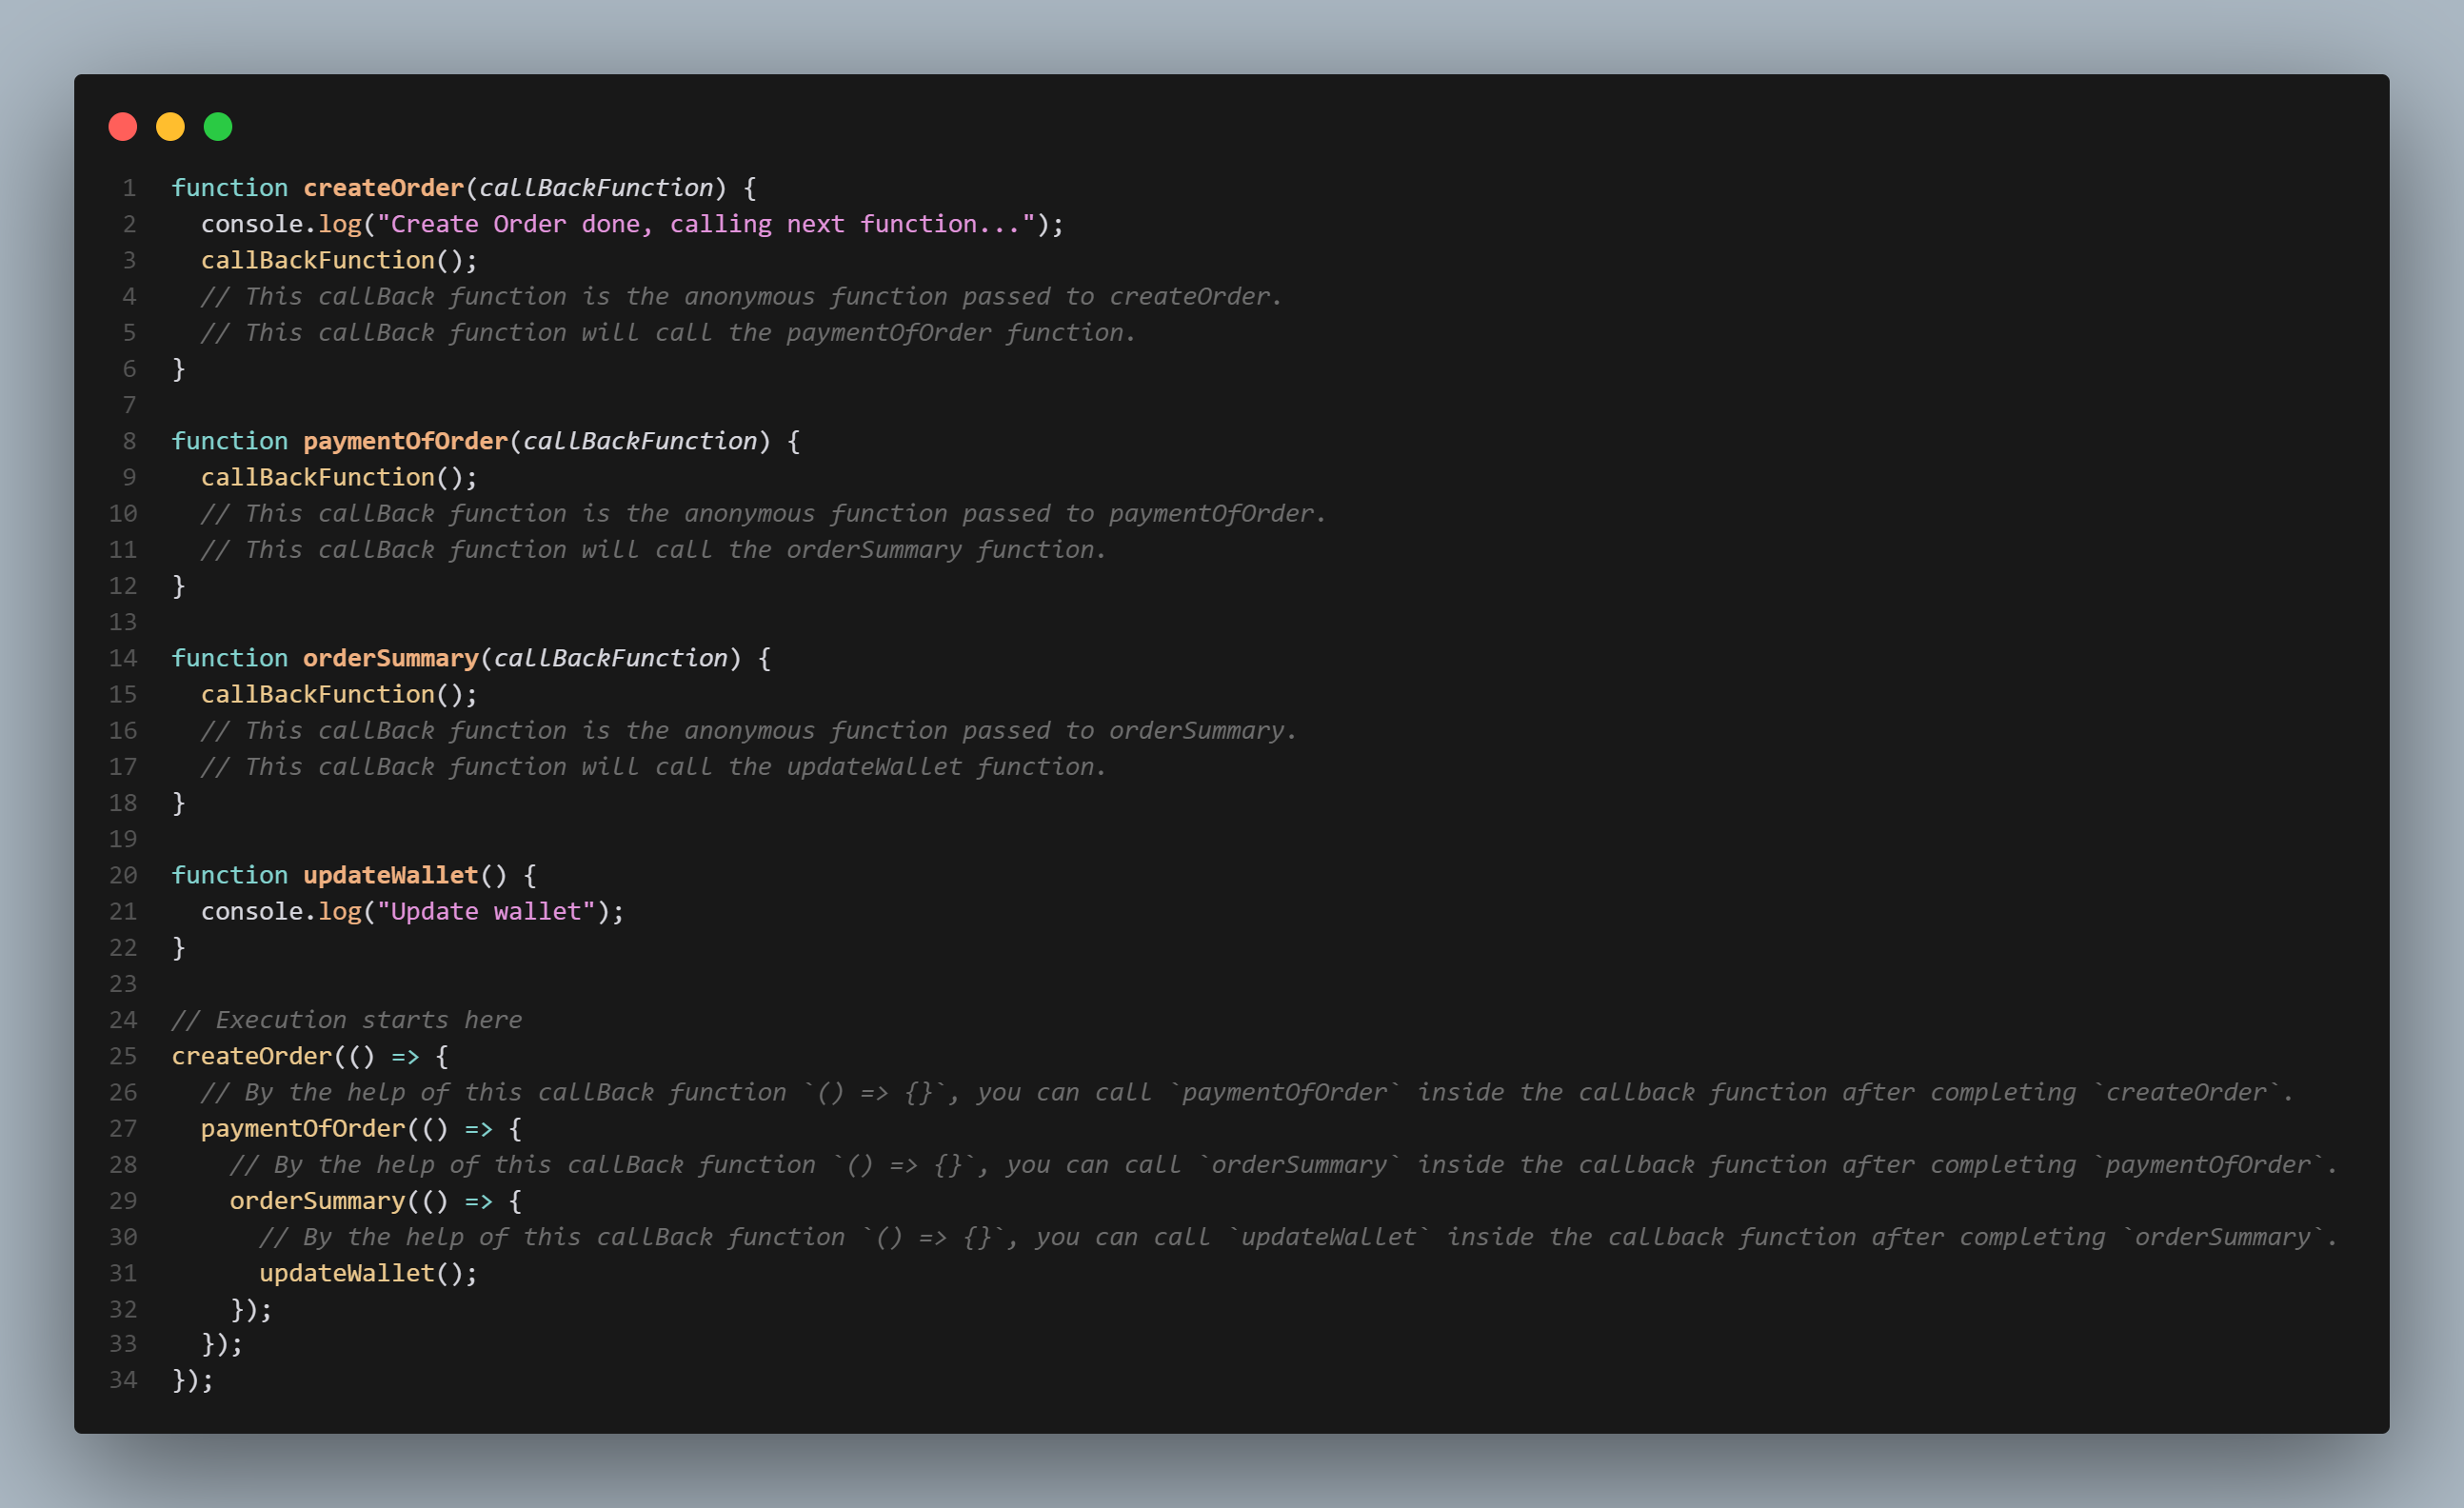Click the red close window dot
Screen dimensions: 2464x1508
123,127
